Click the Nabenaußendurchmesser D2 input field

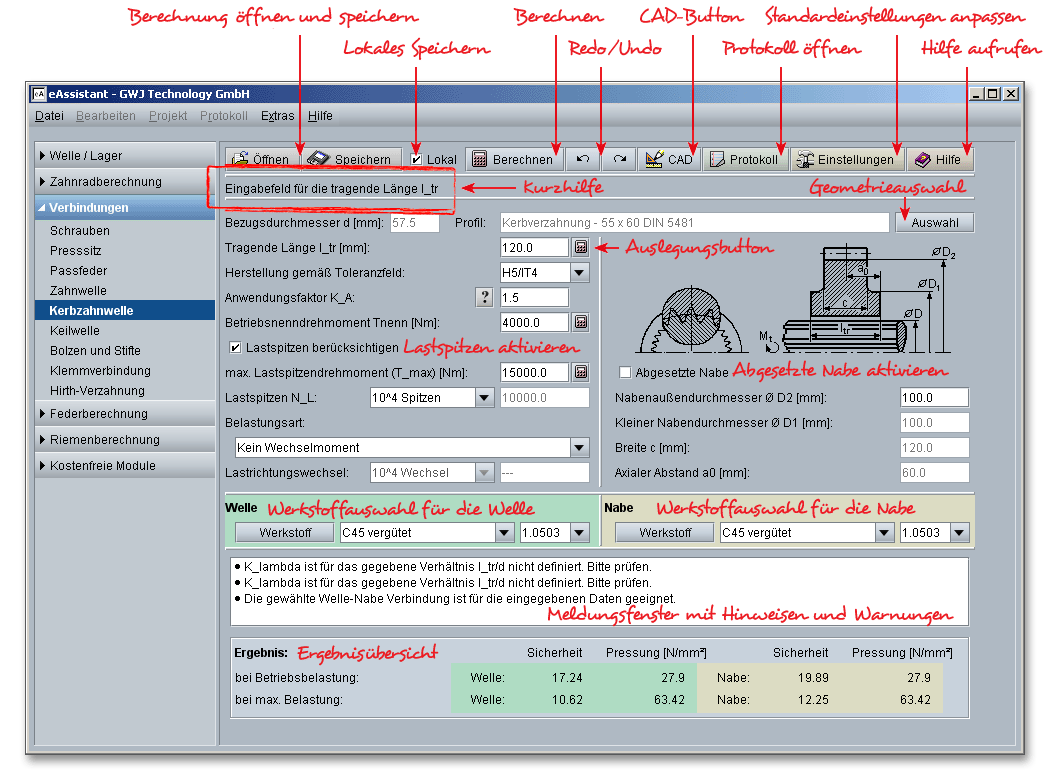(934, 398)
